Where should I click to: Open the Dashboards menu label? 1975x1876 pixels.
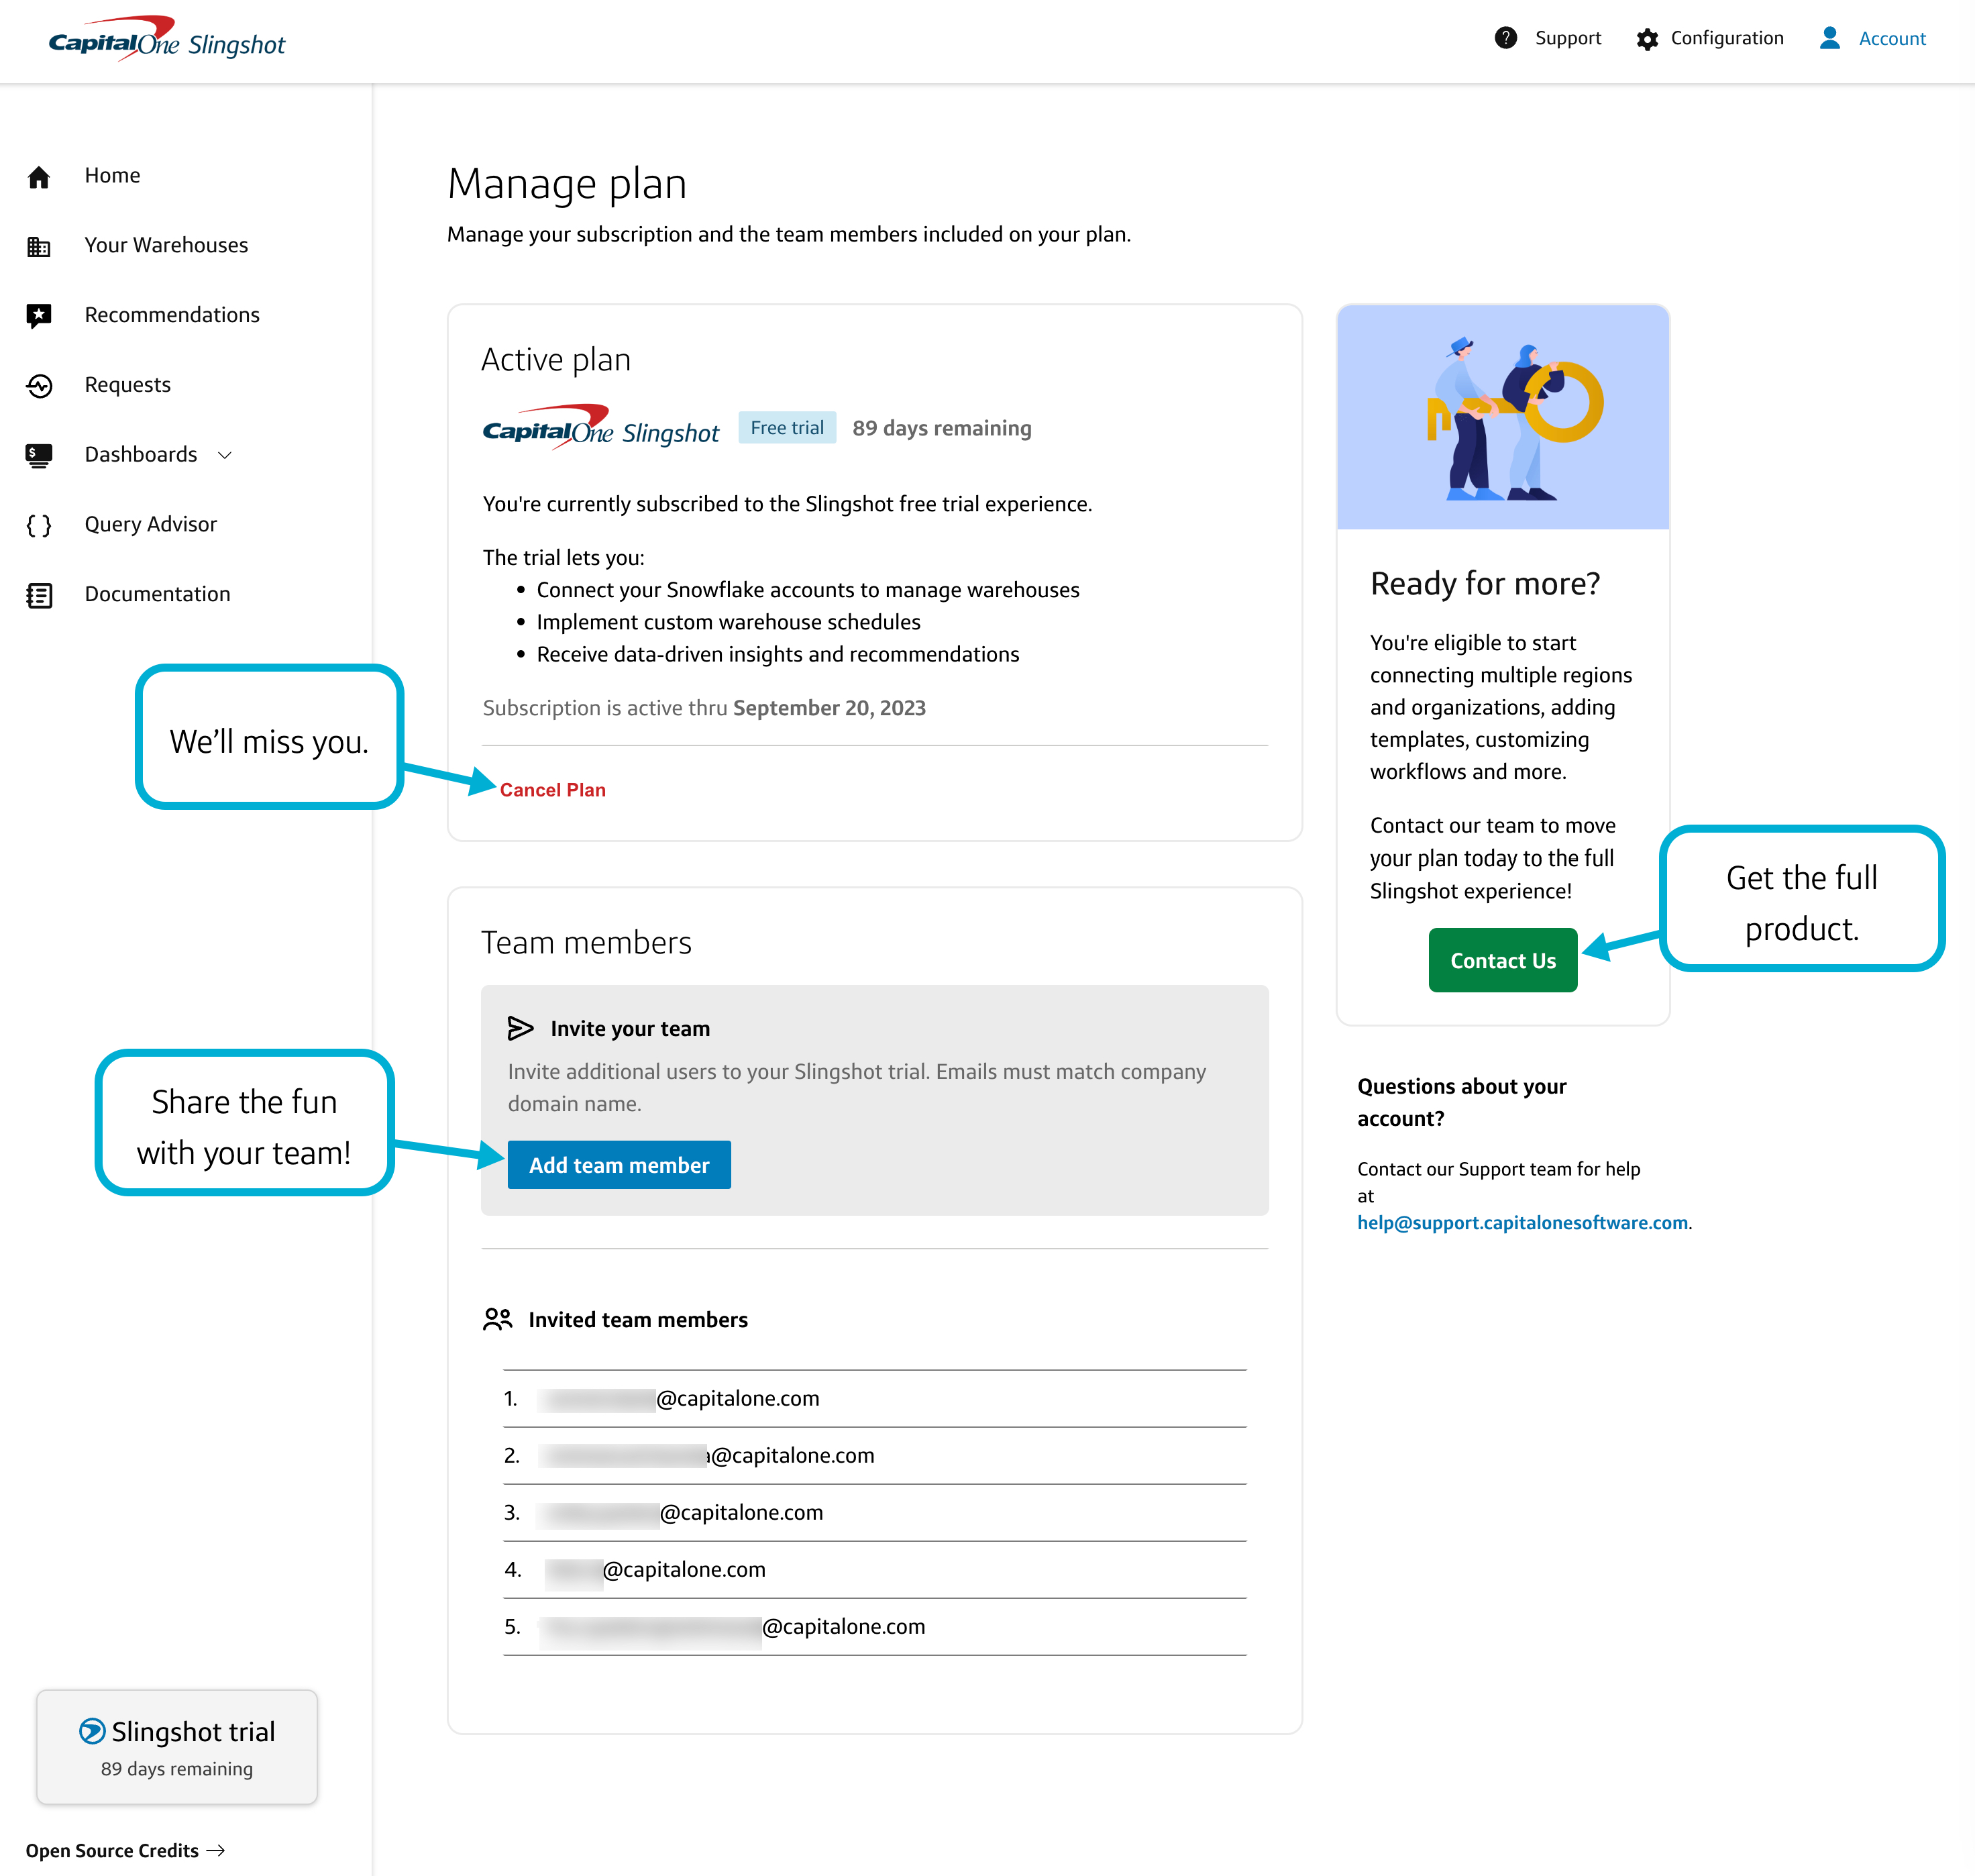[x=141, y=455]
